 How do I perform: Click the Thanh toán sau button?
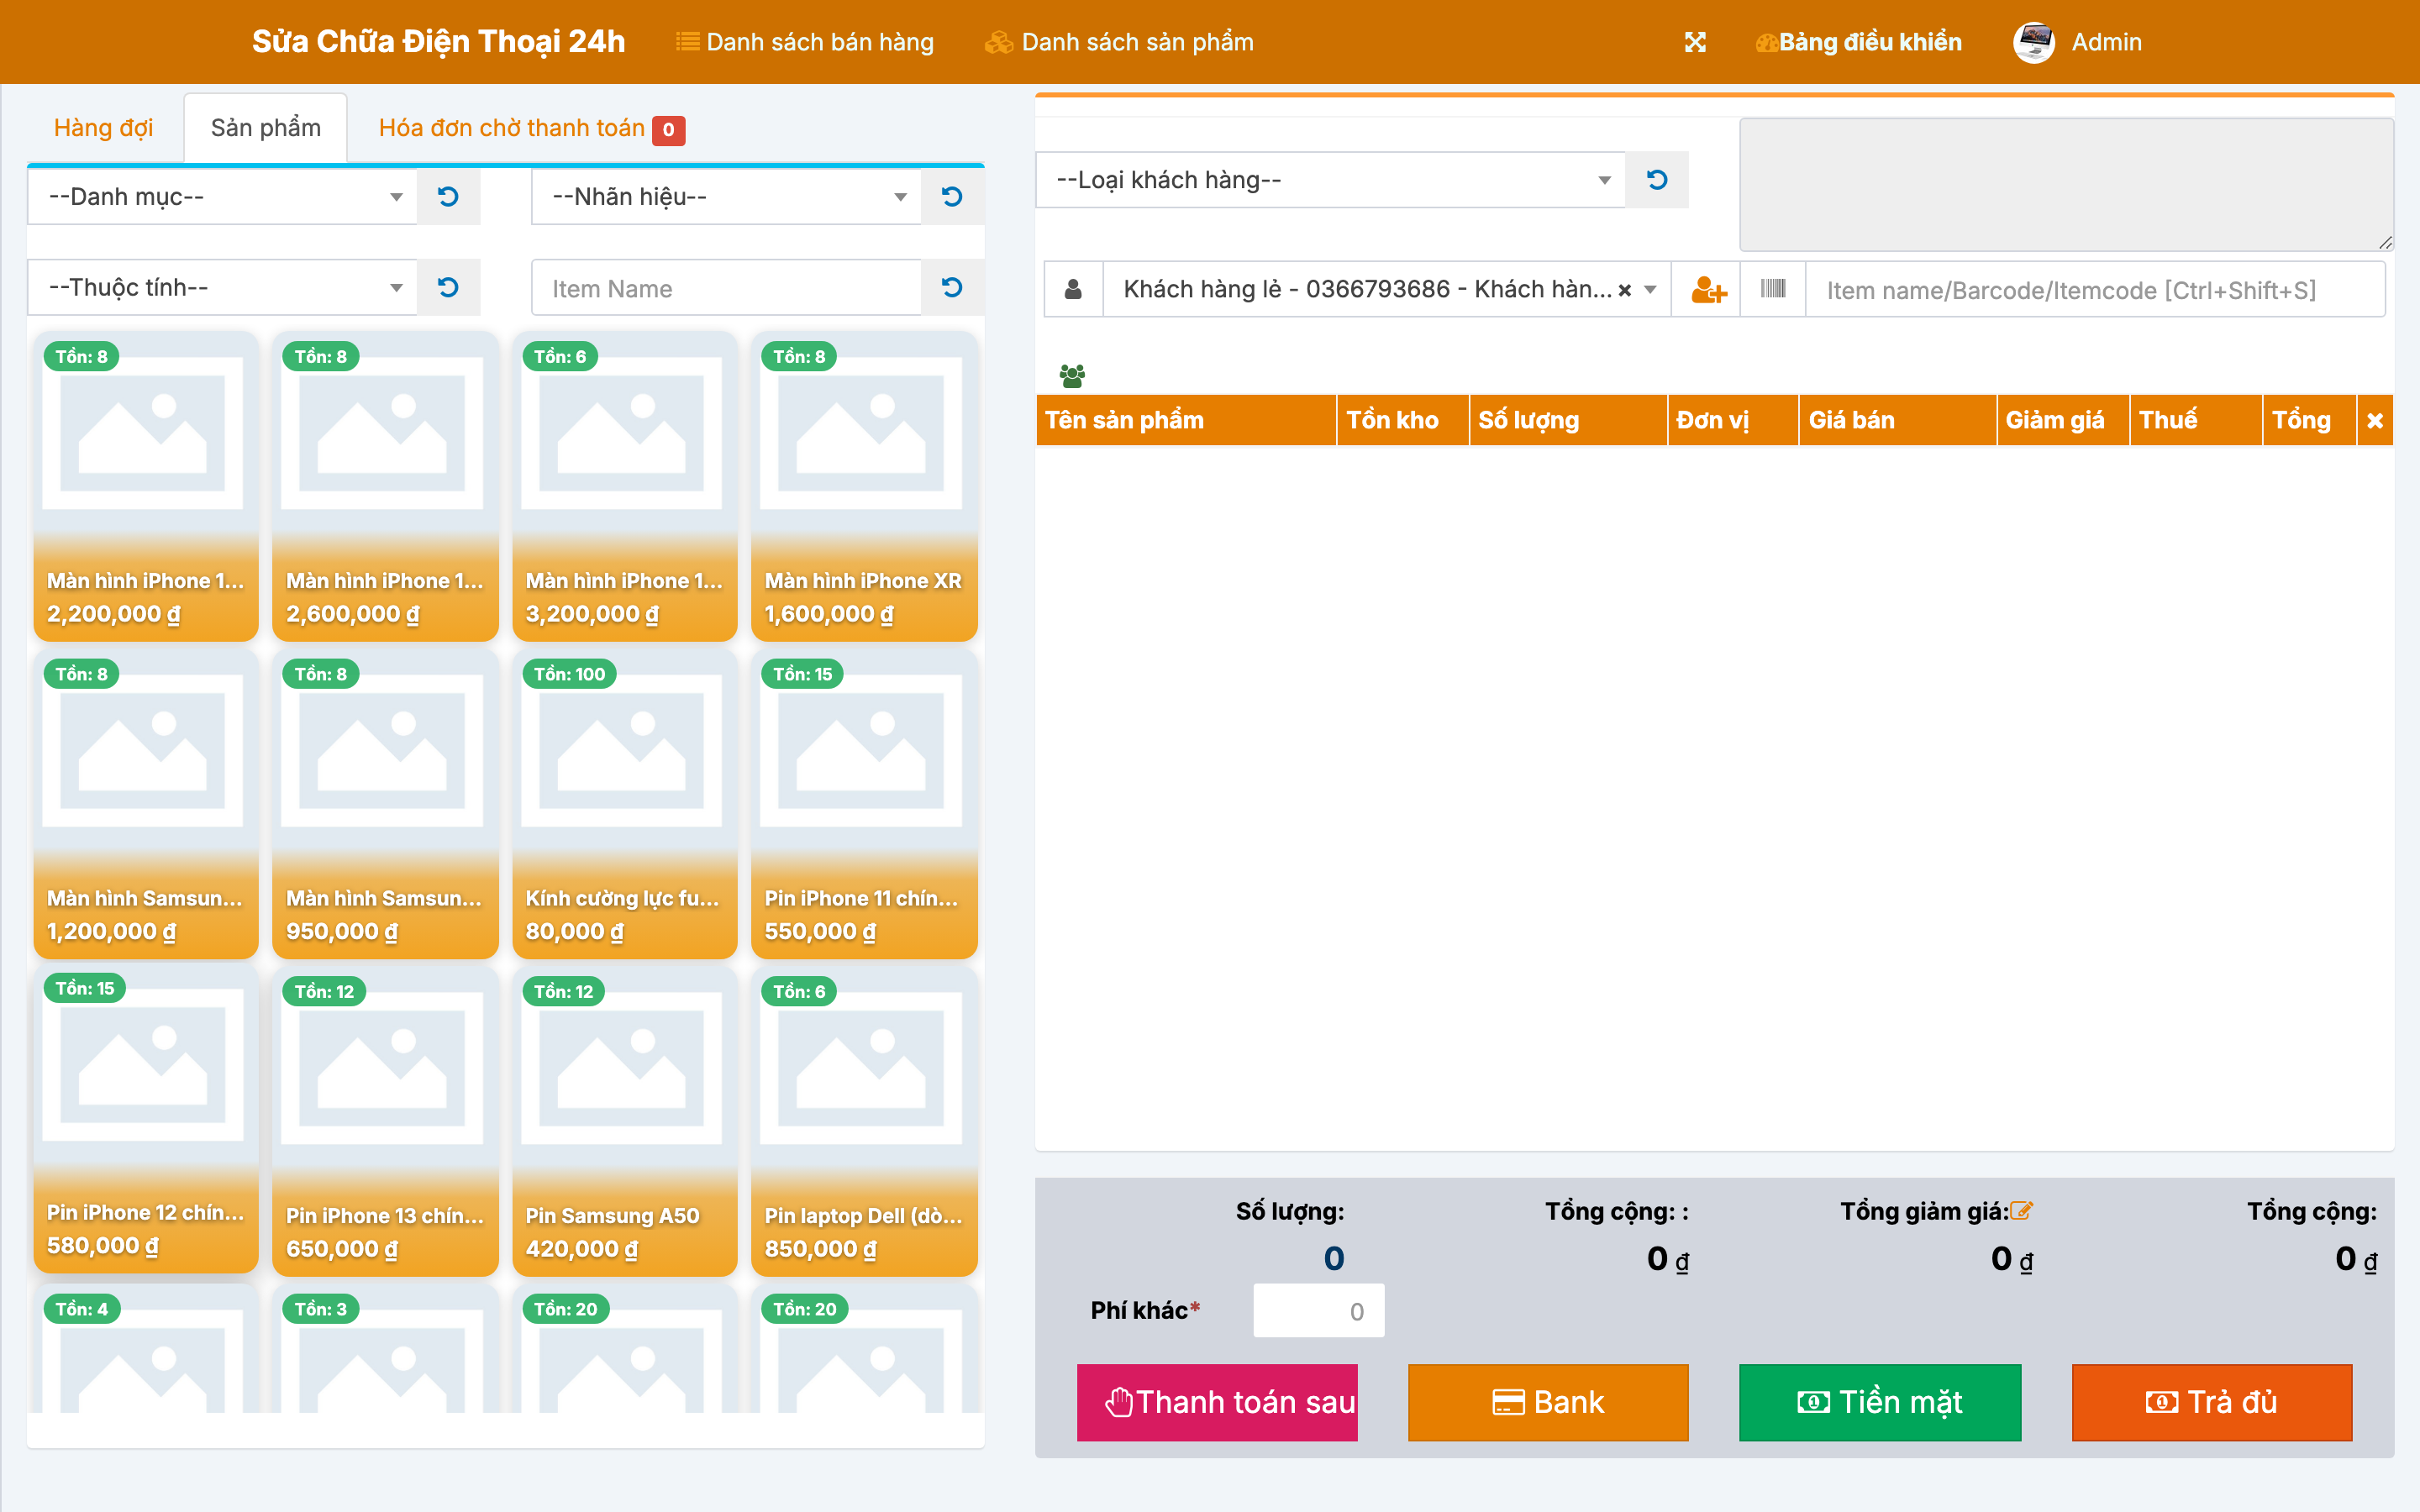click(x=1217, y=1402)
